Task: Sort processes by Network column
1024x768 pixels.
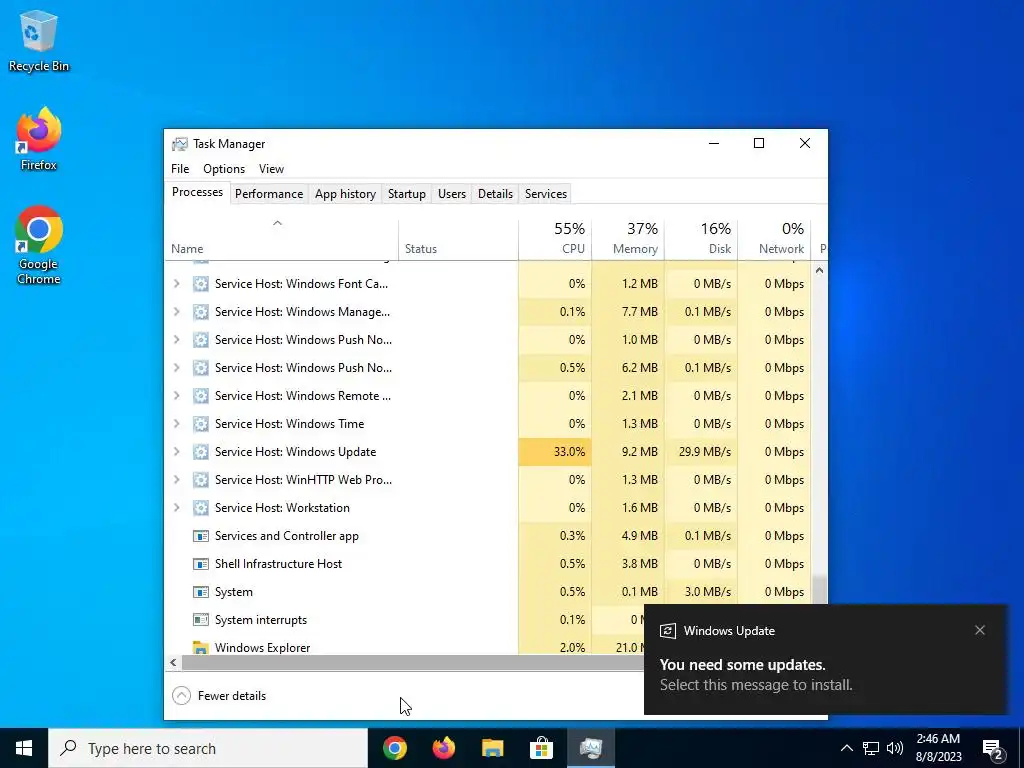Action: [x=775, y=239]
